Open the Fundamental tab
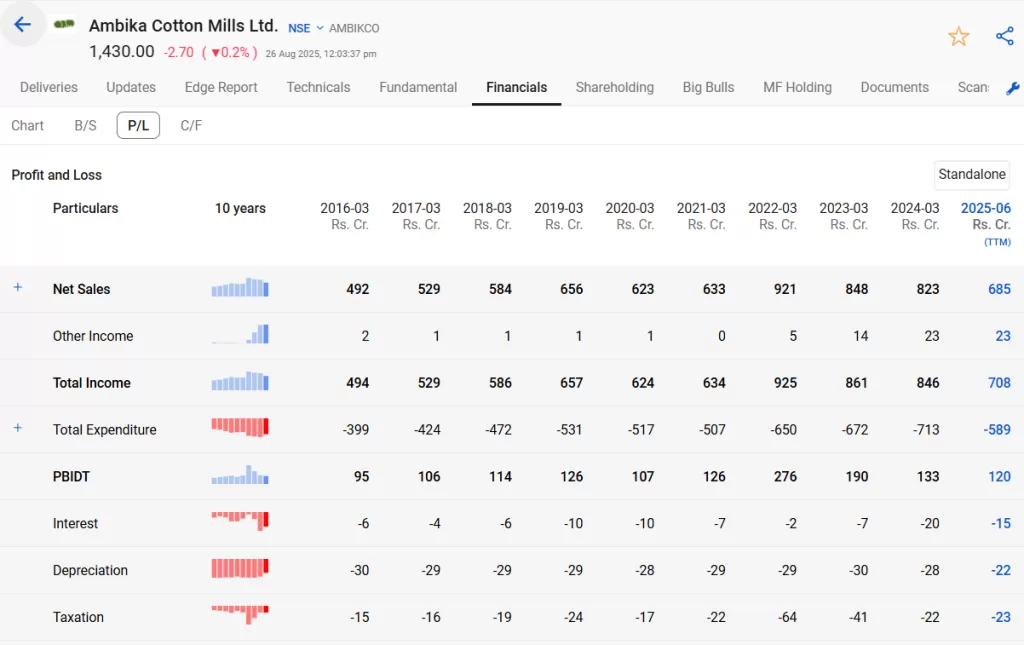The width and height of the screenshot is (1024, 645). [418, 87]
